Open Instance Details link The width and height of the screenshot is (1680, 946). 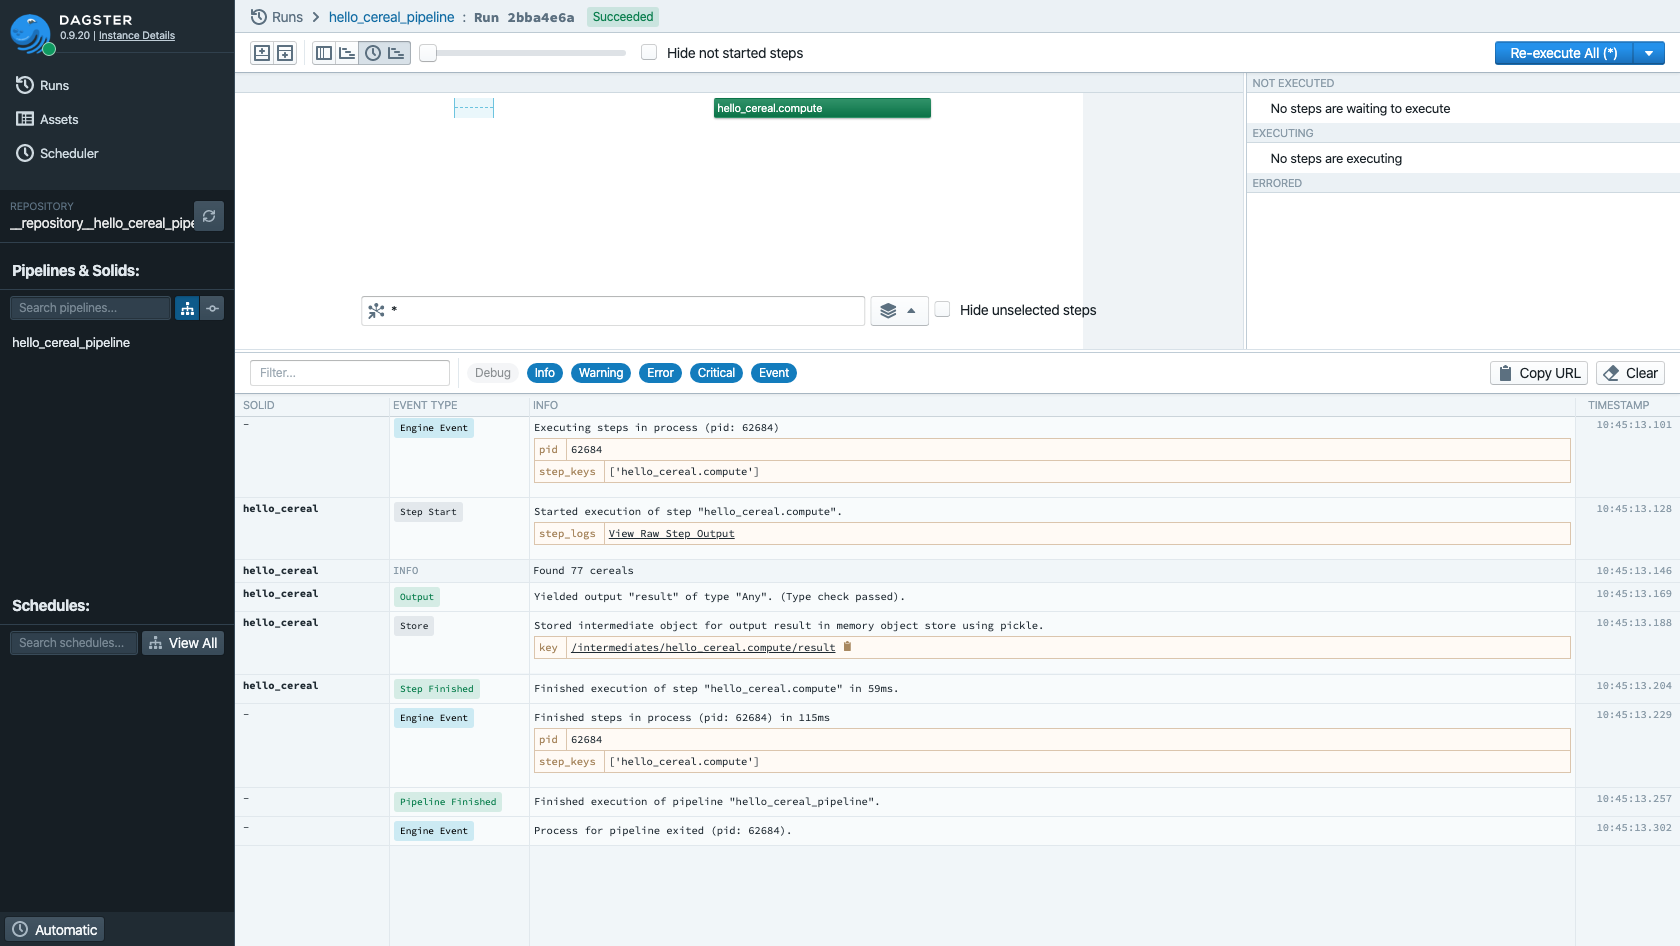(137, 35)
